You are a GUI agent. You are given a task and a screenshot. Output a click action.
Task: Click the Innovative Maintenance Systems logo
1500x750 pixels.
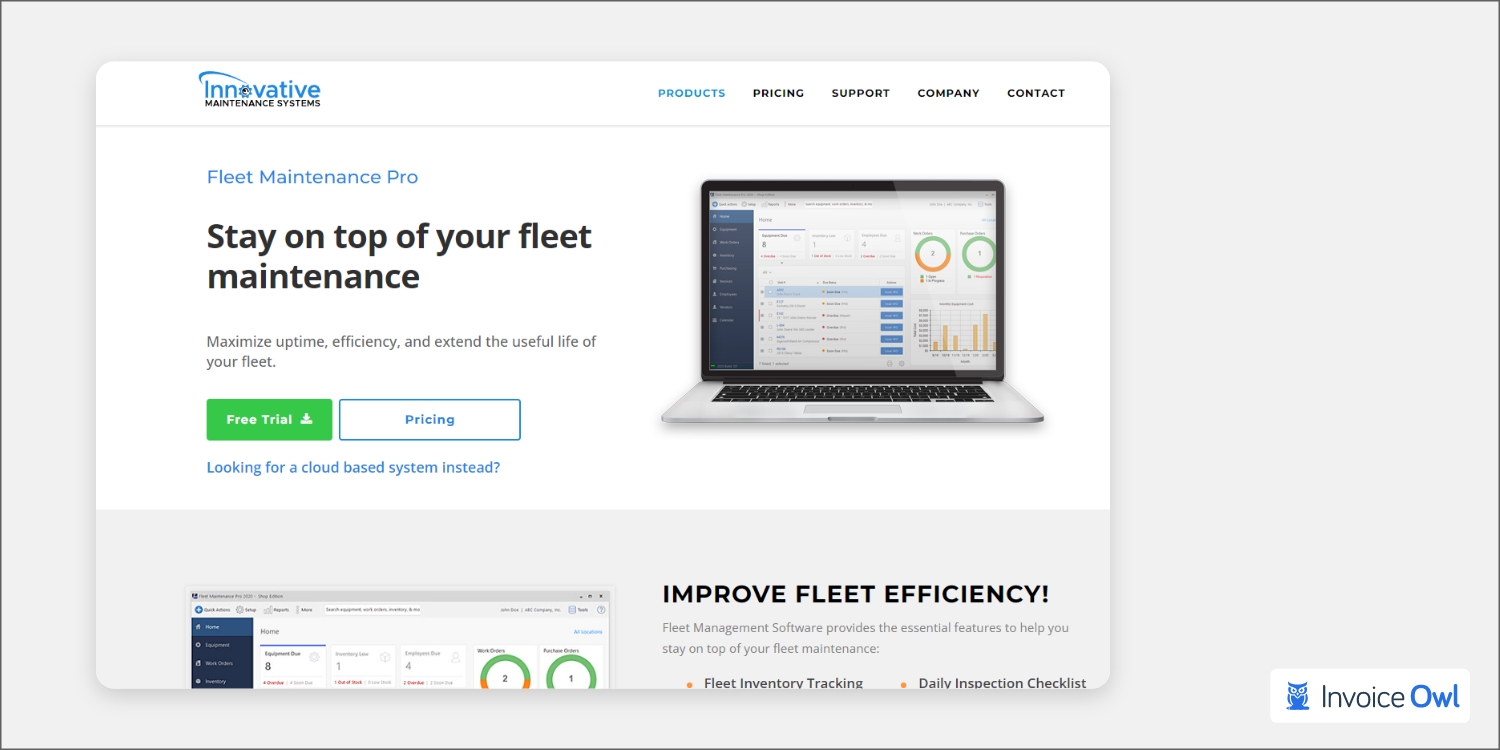[x=260, y=90]
